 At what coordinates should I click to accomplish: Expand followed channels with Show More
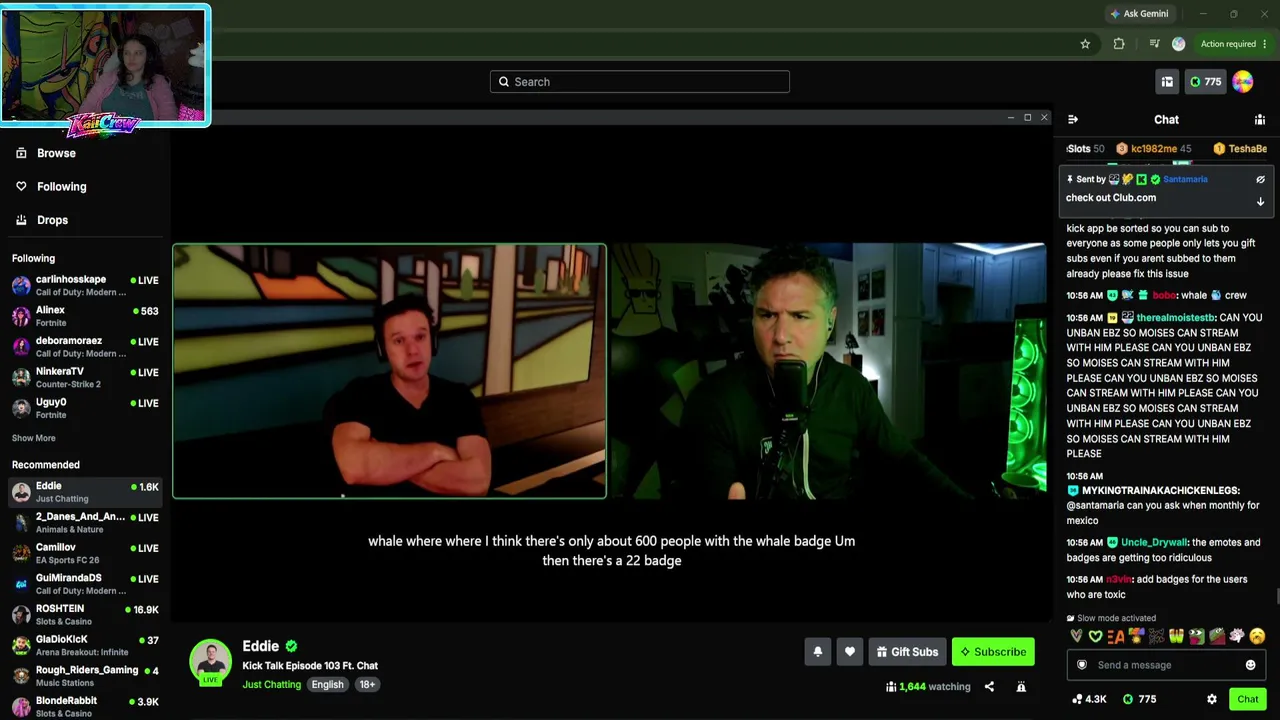[34, 438]
